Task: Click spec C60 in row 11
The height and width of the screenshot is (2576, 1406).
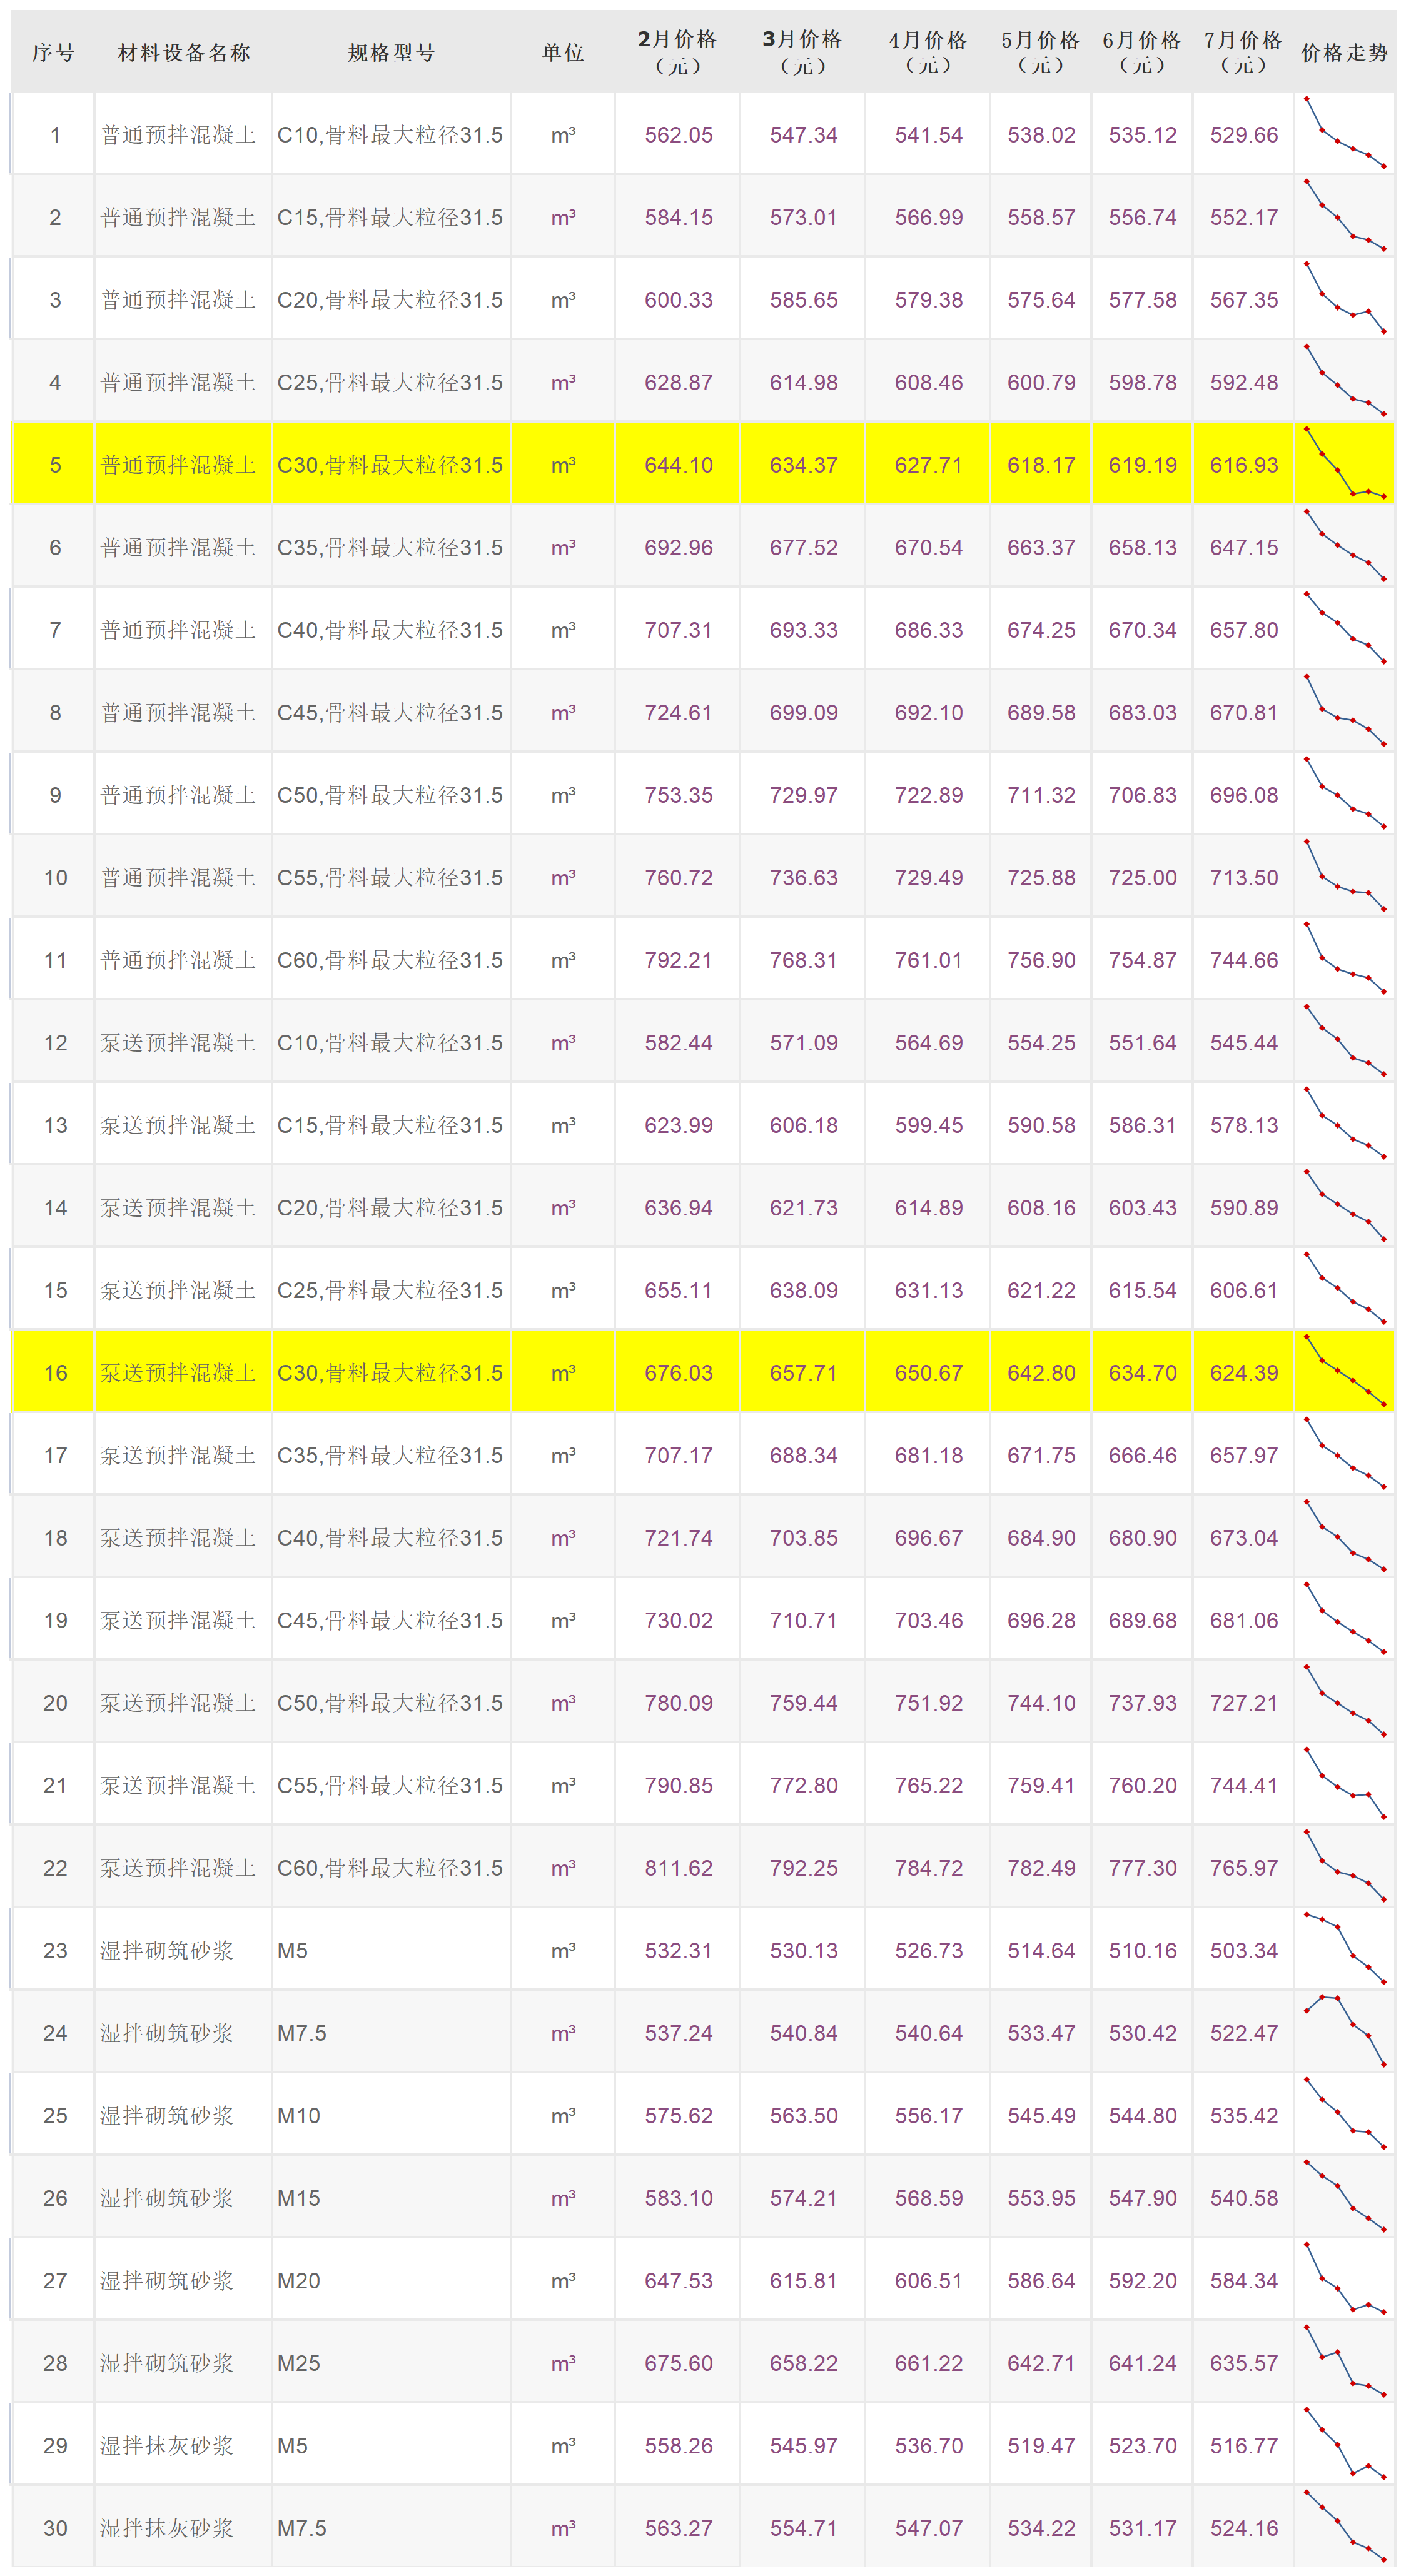Action: (390, 960)
